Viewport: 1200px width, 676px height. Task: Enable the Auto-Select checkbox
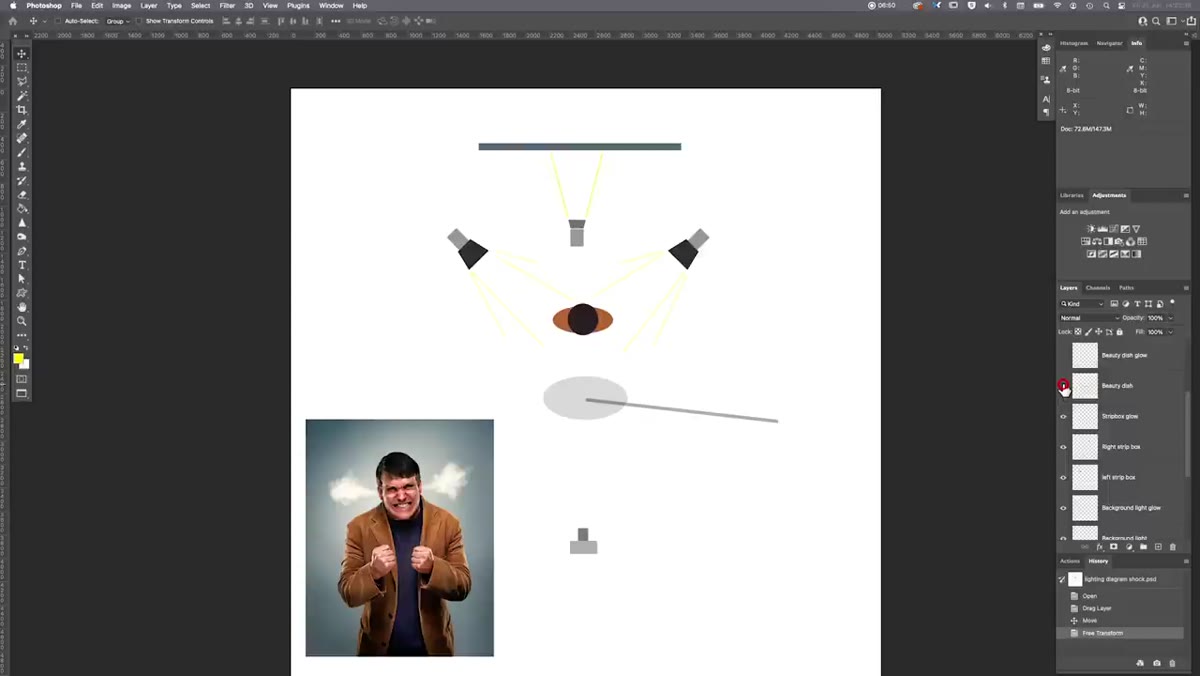pyautogui.click(x=59, y=21)
